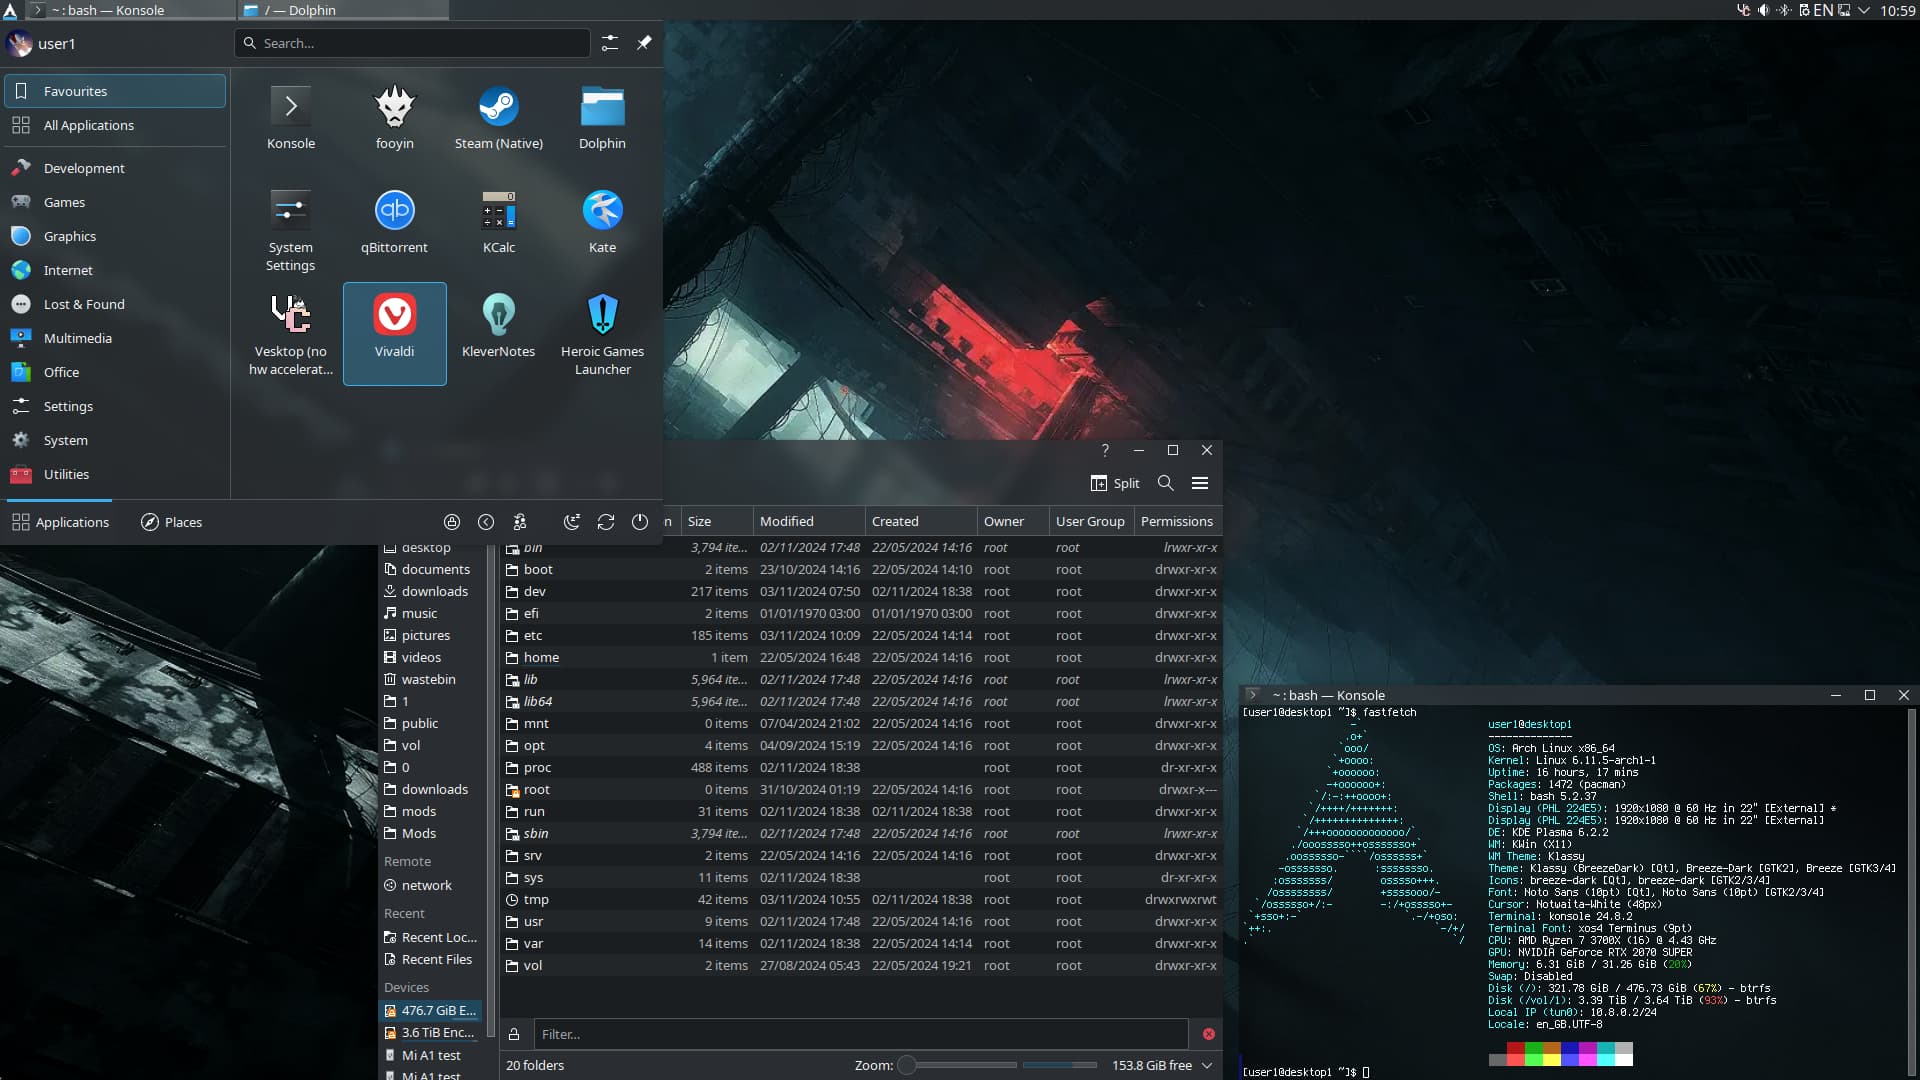The width and height of the screenshot is (1920, 1080).
Task: Toggle the filter bar lock icon in Dolphin
Action: [x=514, y=1034]
